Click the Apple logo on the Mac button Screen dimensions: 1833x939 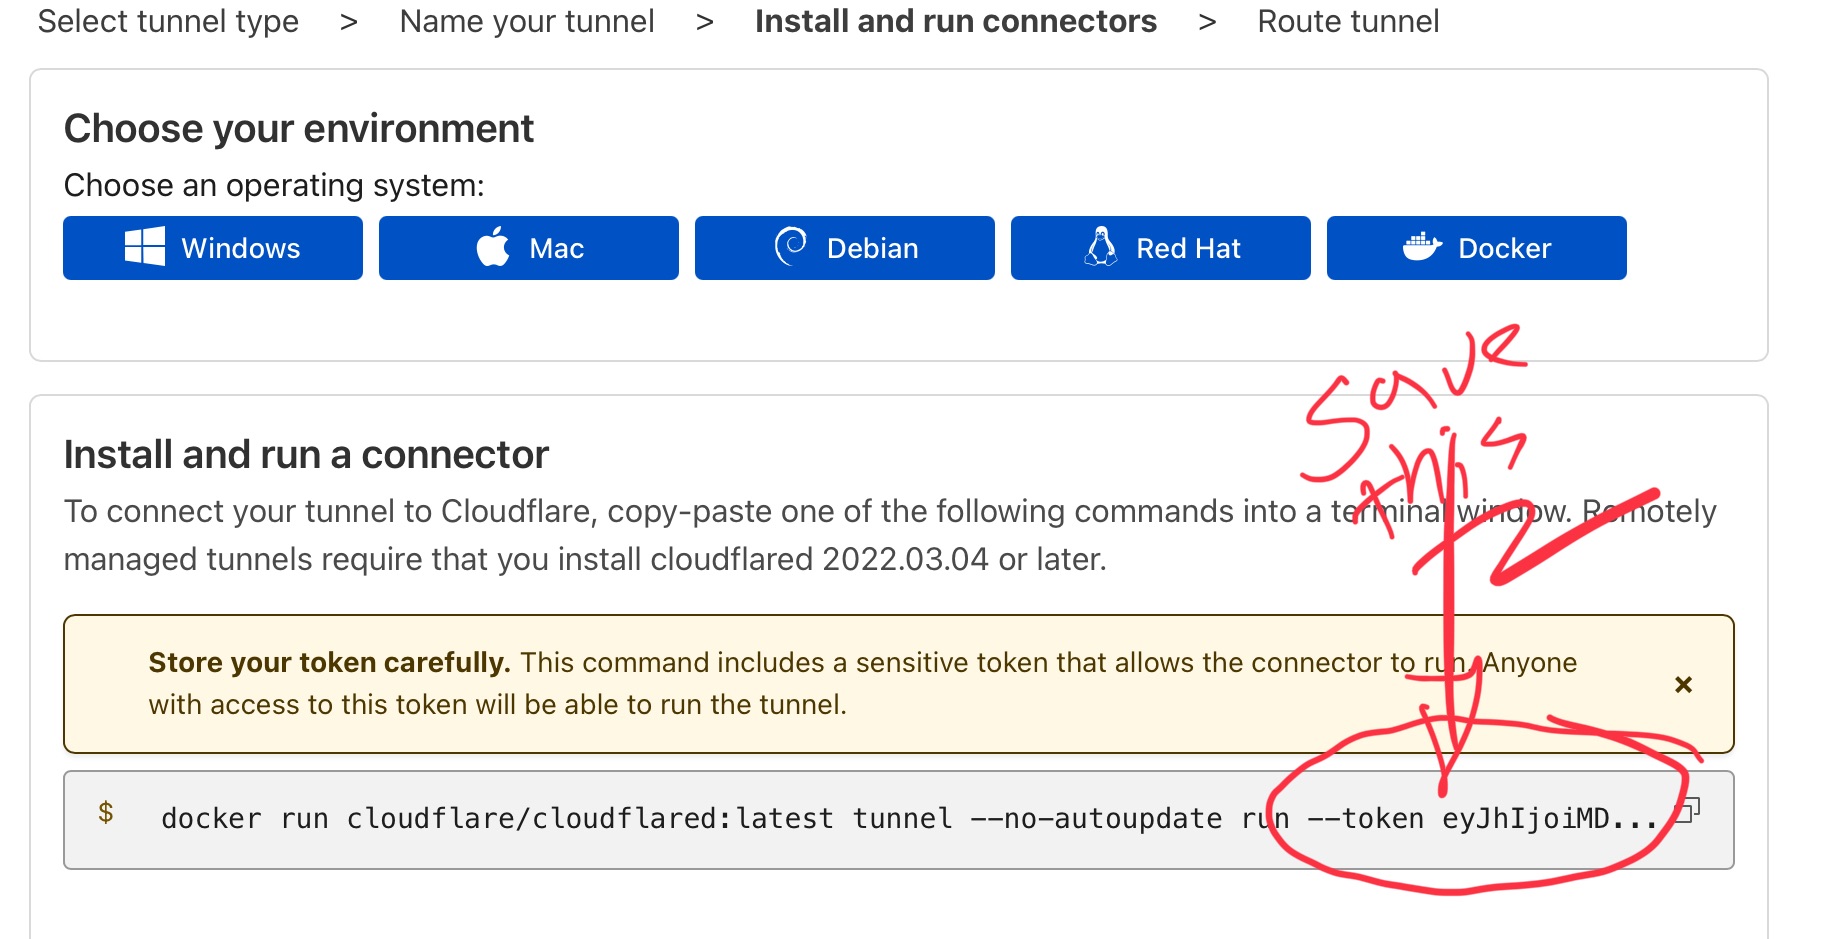491,247
